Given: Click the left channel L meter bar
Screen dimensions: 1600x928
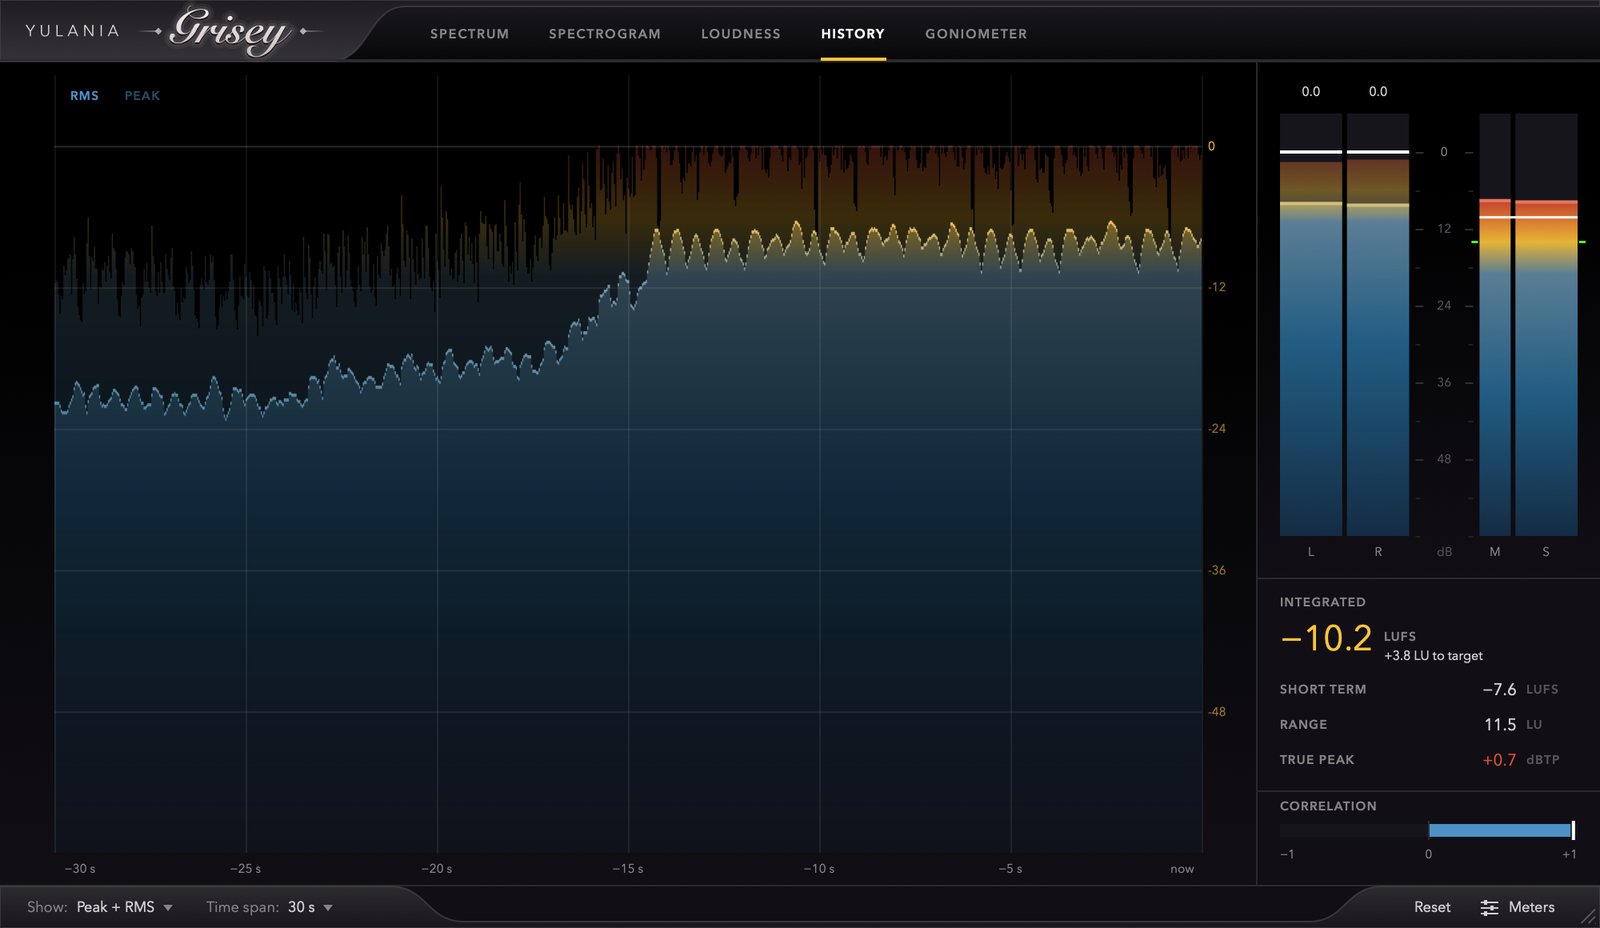Looking at the screenshot, I should click(1311, 324).
